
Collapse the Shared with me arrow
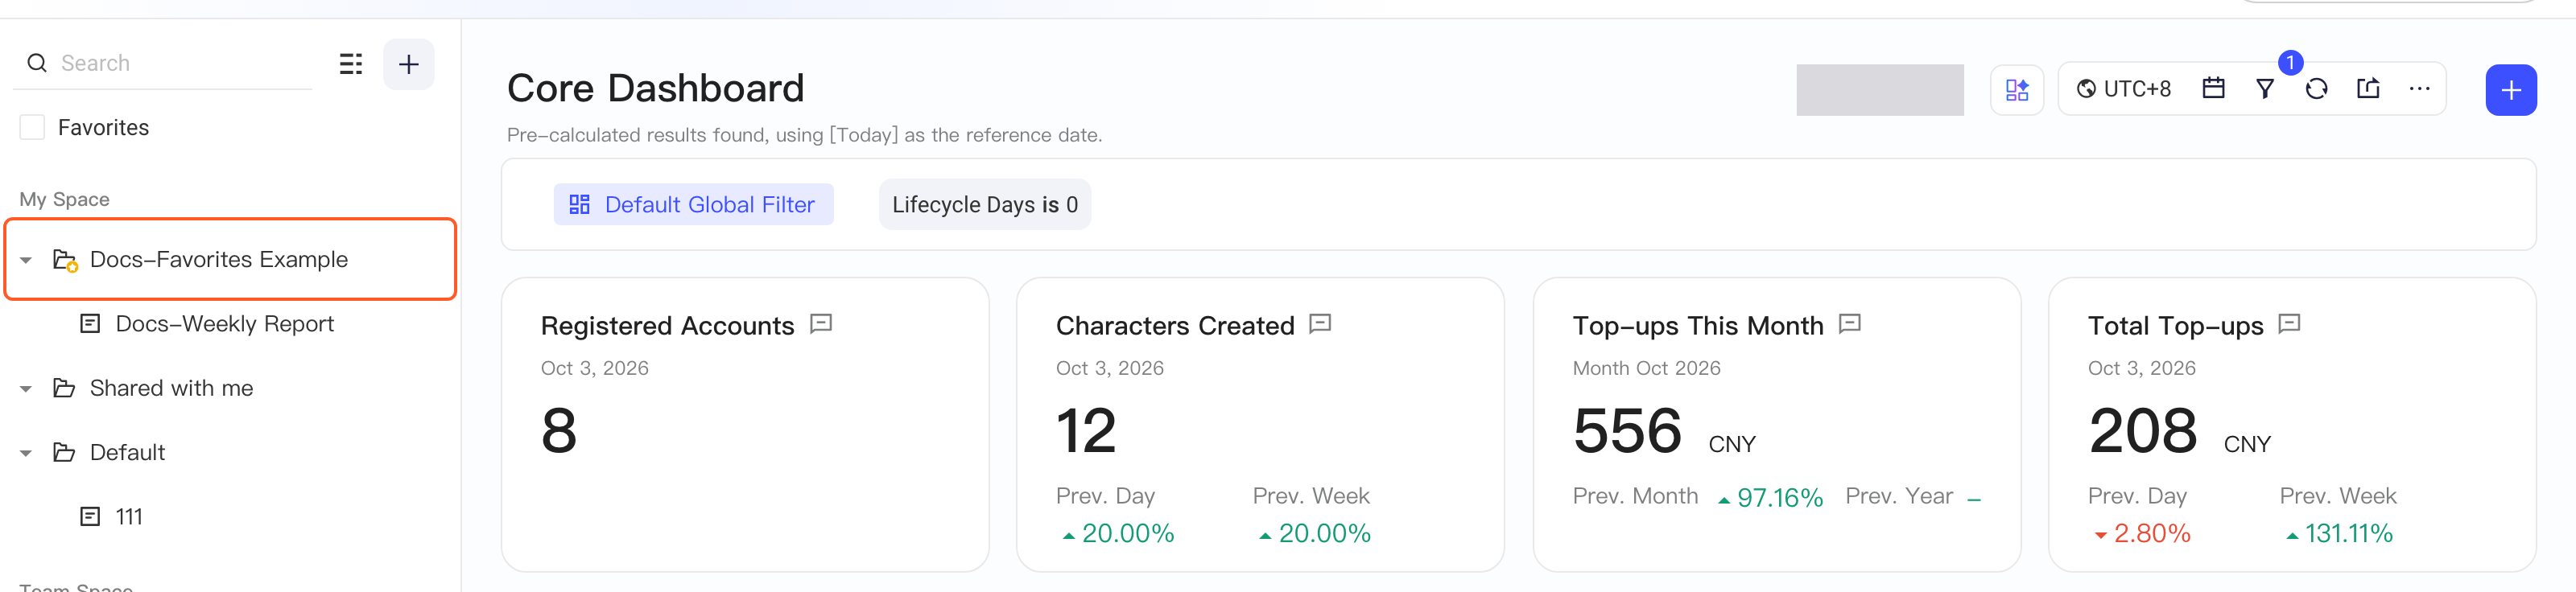tap(26, 389)
